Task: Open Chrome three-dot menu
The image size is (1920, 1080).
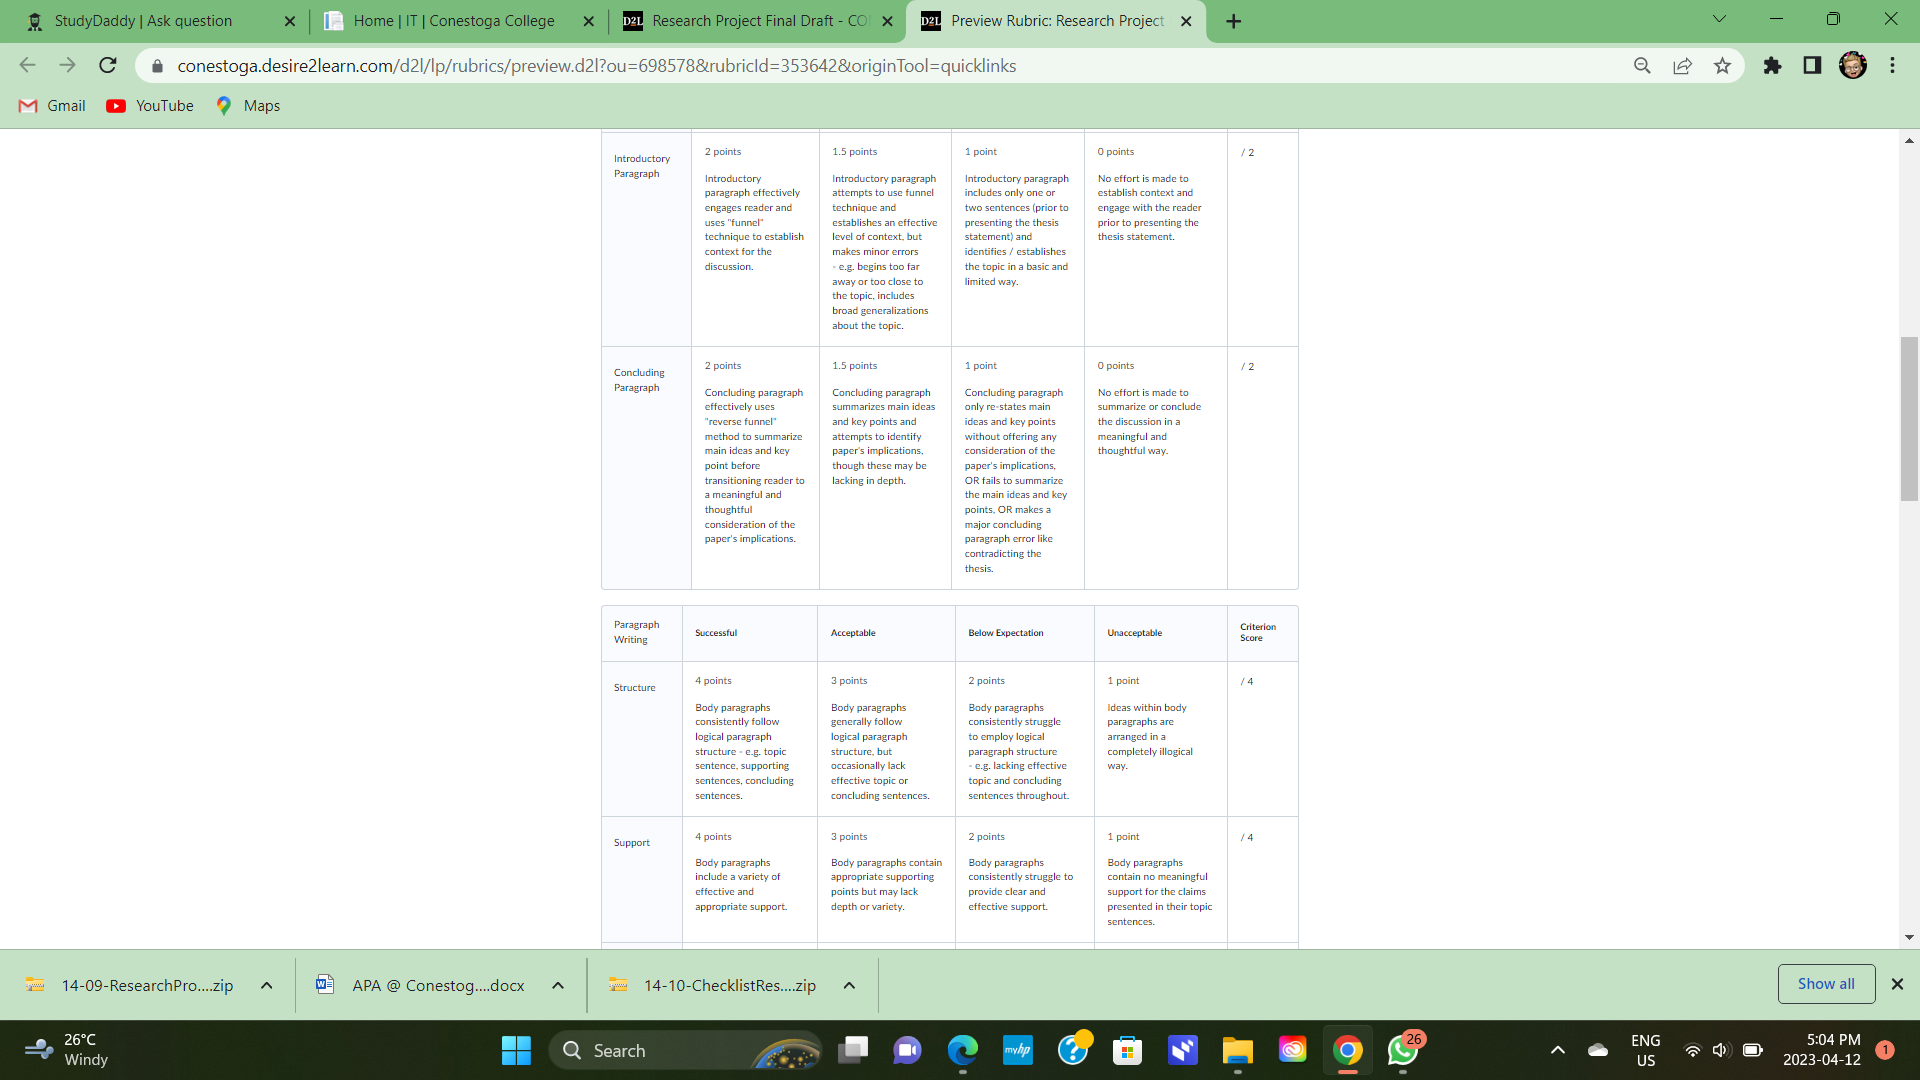Action: [x=1892, y=66]
